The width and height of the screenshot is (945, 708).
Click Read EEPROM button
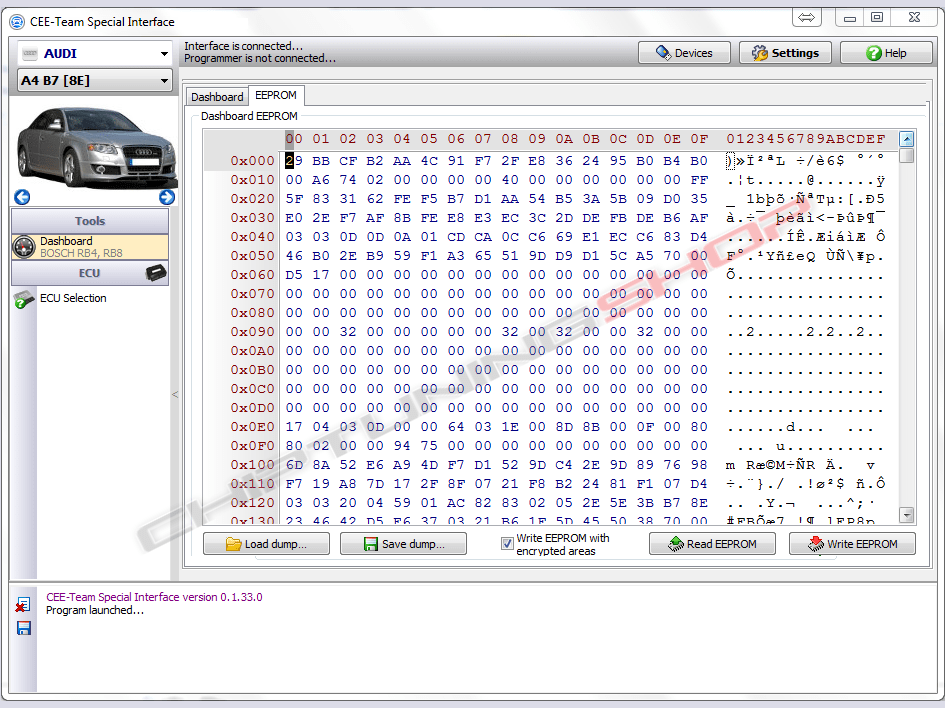(712, 544)
